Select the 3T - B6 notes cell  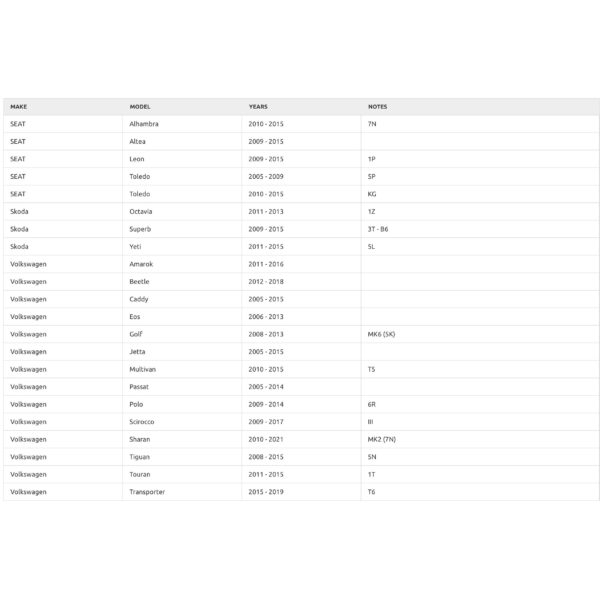coord(378,229)
